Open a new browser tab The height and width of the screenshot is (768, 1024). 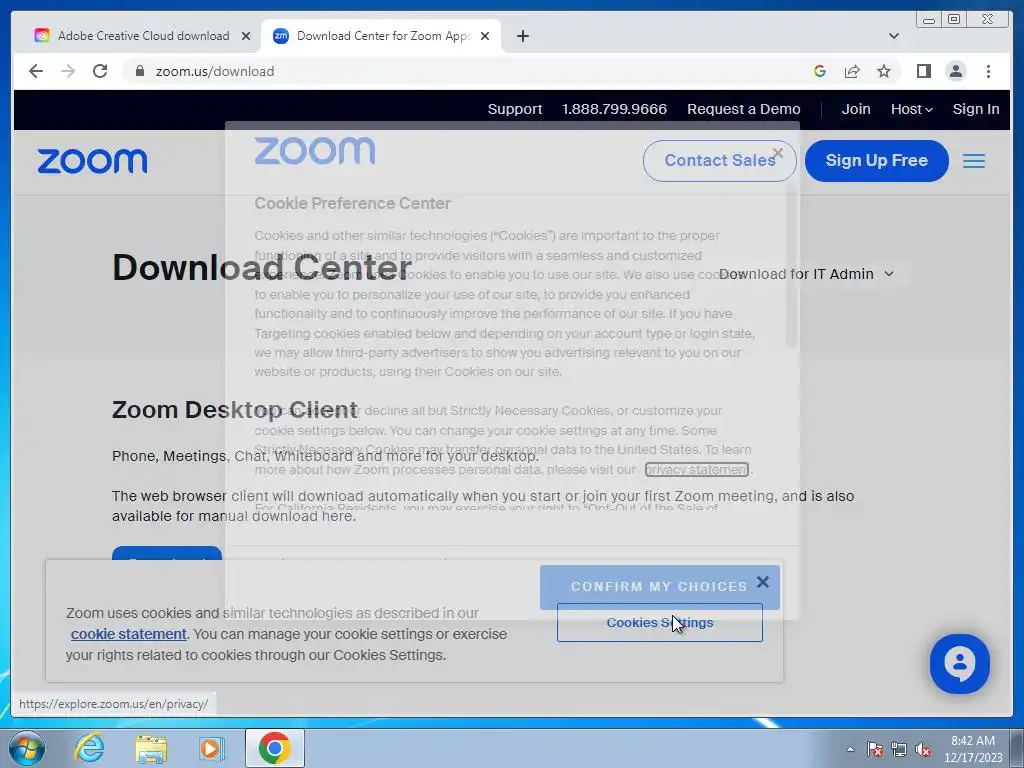click(522, 36)
